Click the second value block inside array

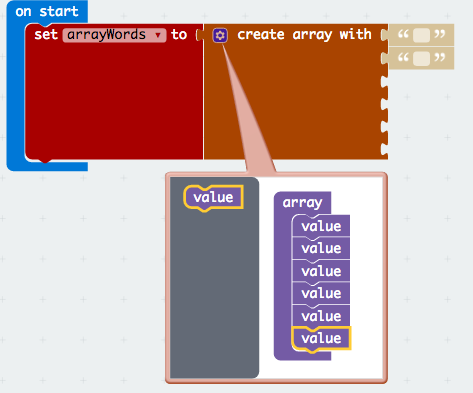tap(321, 249)
